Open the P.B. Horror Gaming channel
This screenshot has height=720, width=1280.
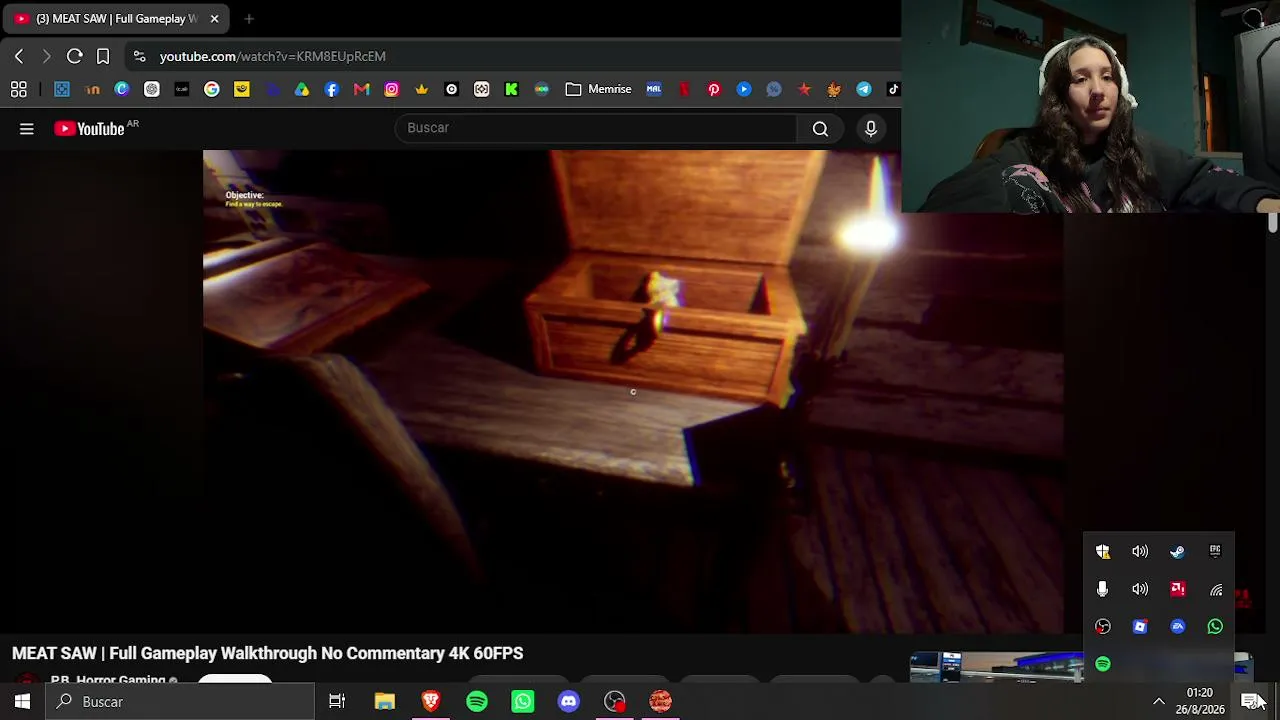(108, 681)
